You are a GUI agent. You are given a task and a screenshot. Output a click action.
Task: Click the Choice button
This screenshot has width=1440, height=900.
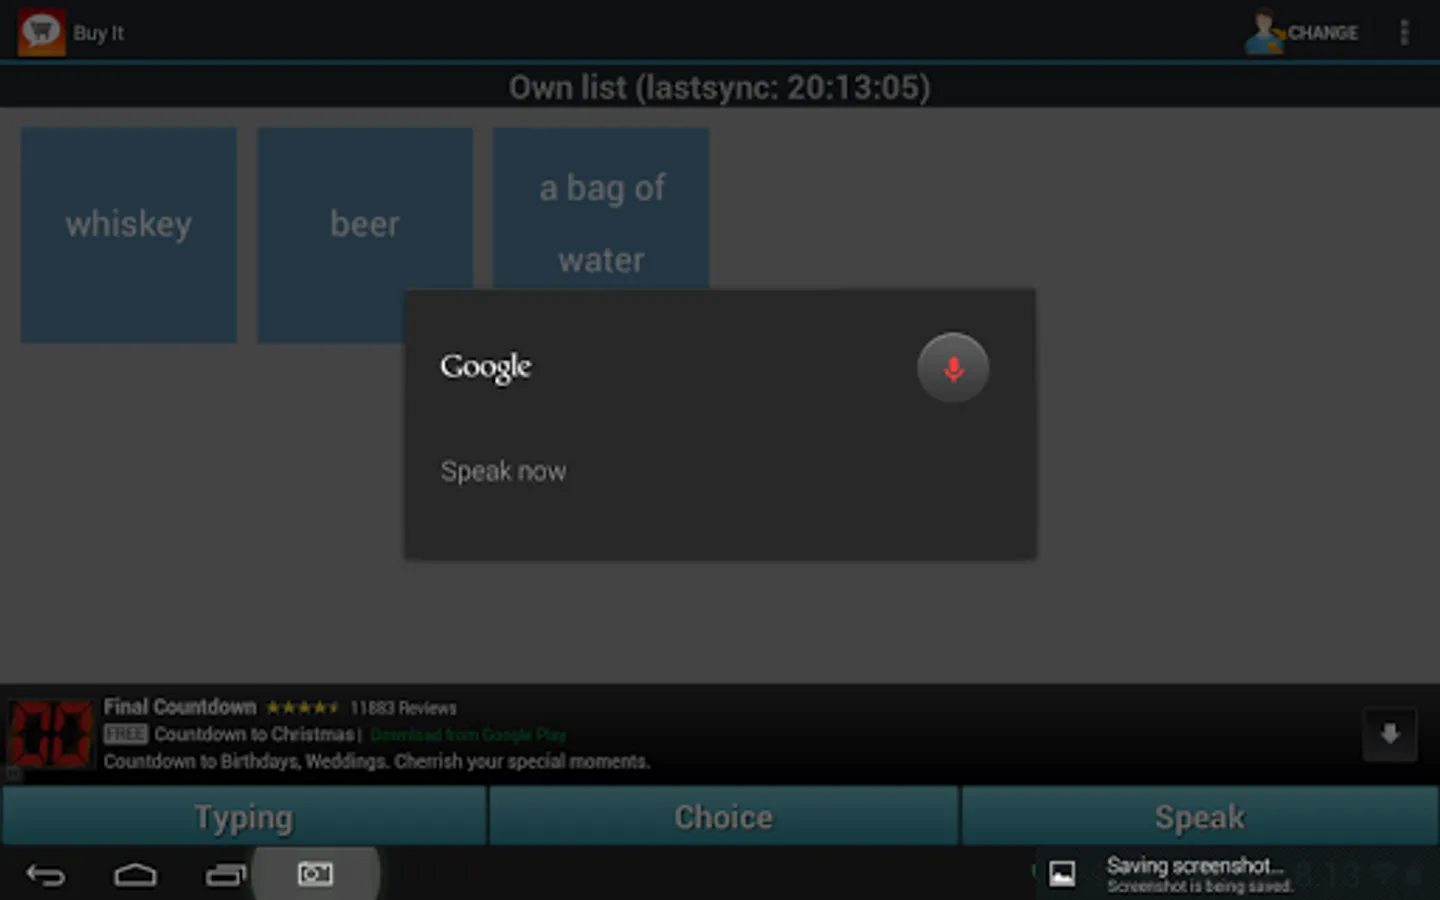click(723, 816)
